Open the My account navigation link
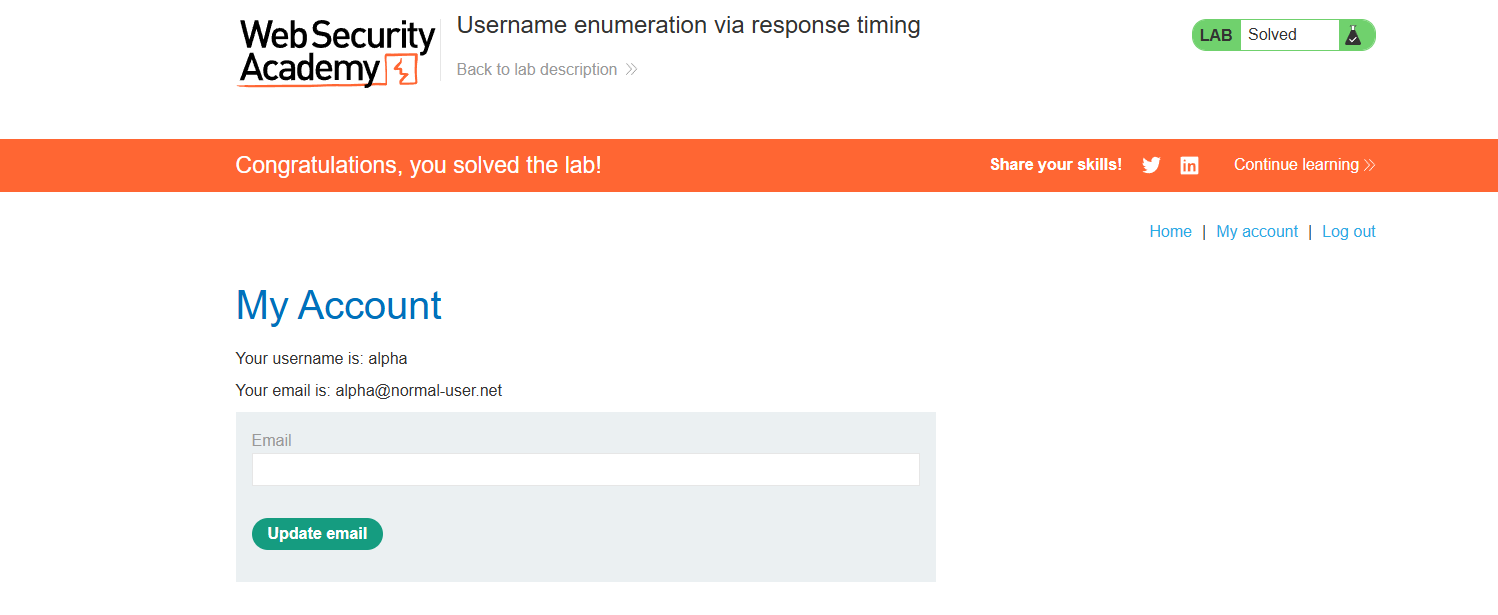This screenshot has width=1498, height=615. click(x=1257, y=232)
